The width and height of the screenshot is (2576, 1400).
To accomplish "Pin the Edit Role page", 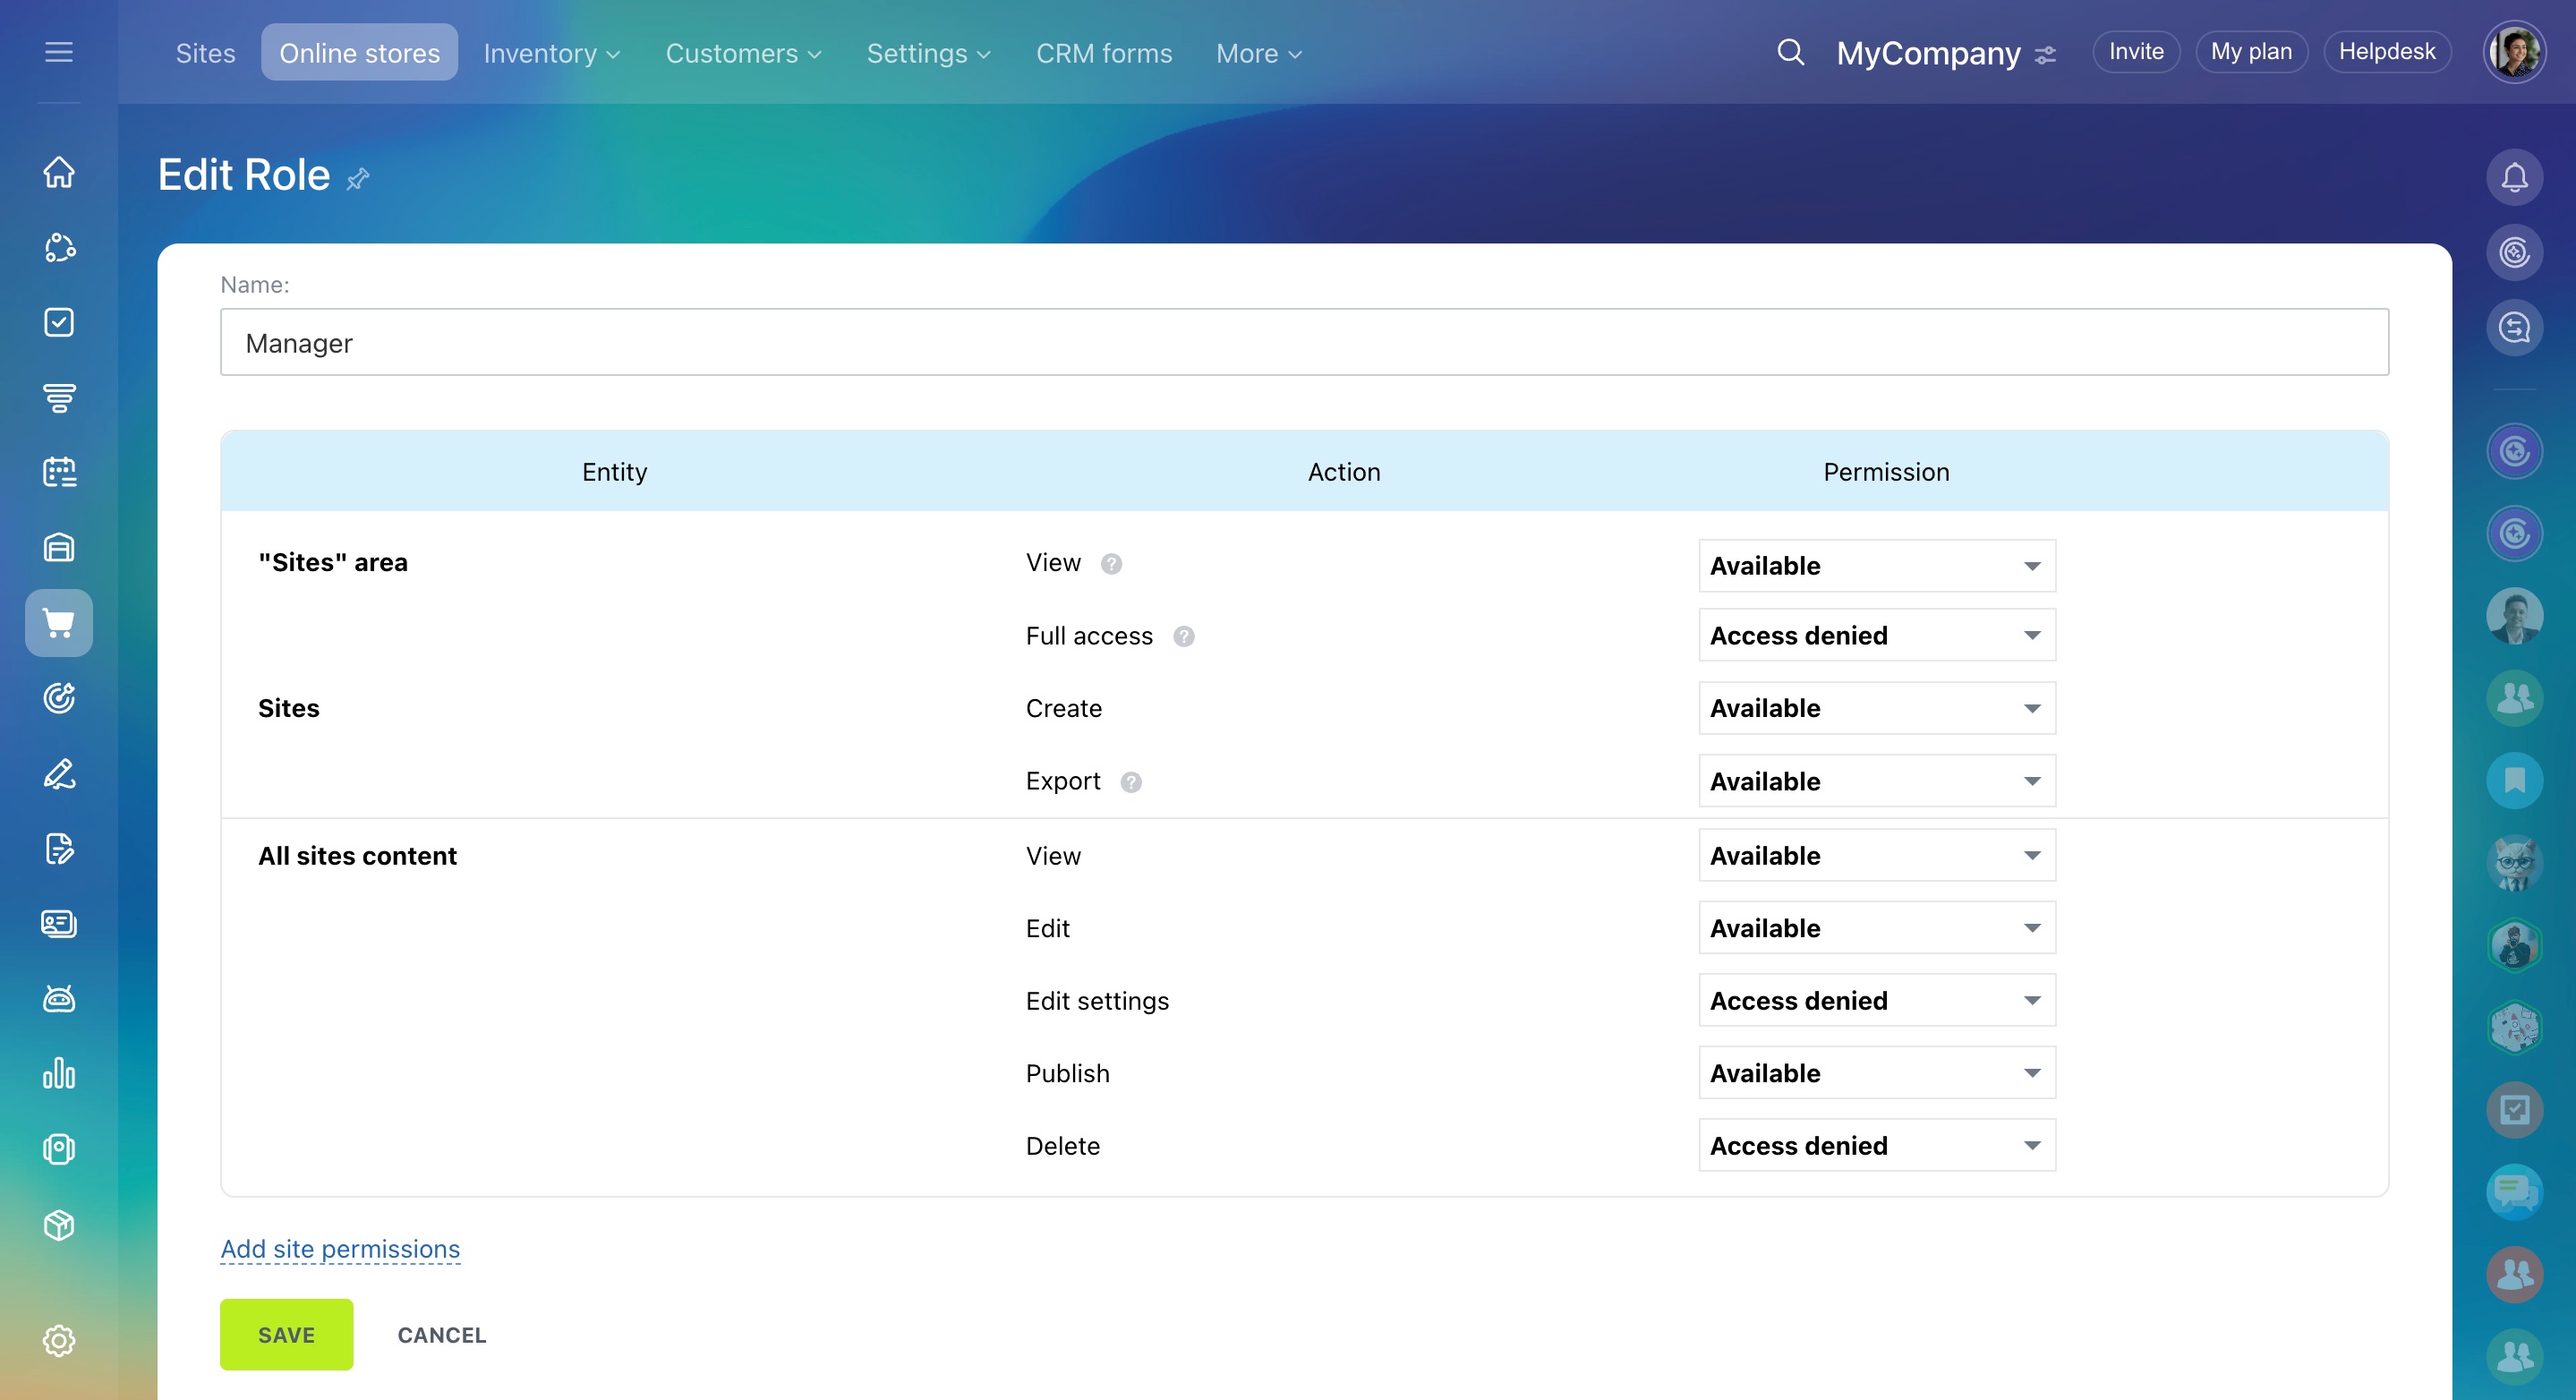I will (358, 179).
